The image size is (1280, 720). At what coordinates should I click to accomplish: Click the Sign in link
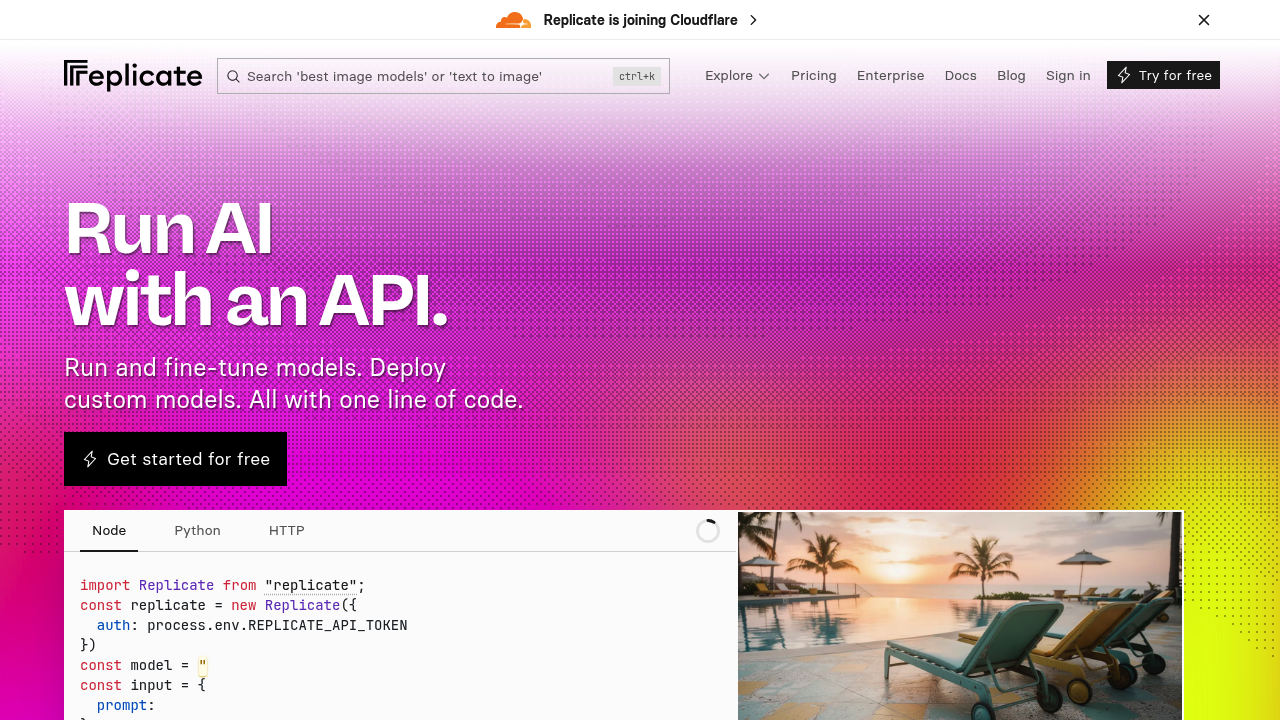pyautogui.click(x=1068, y=76)
